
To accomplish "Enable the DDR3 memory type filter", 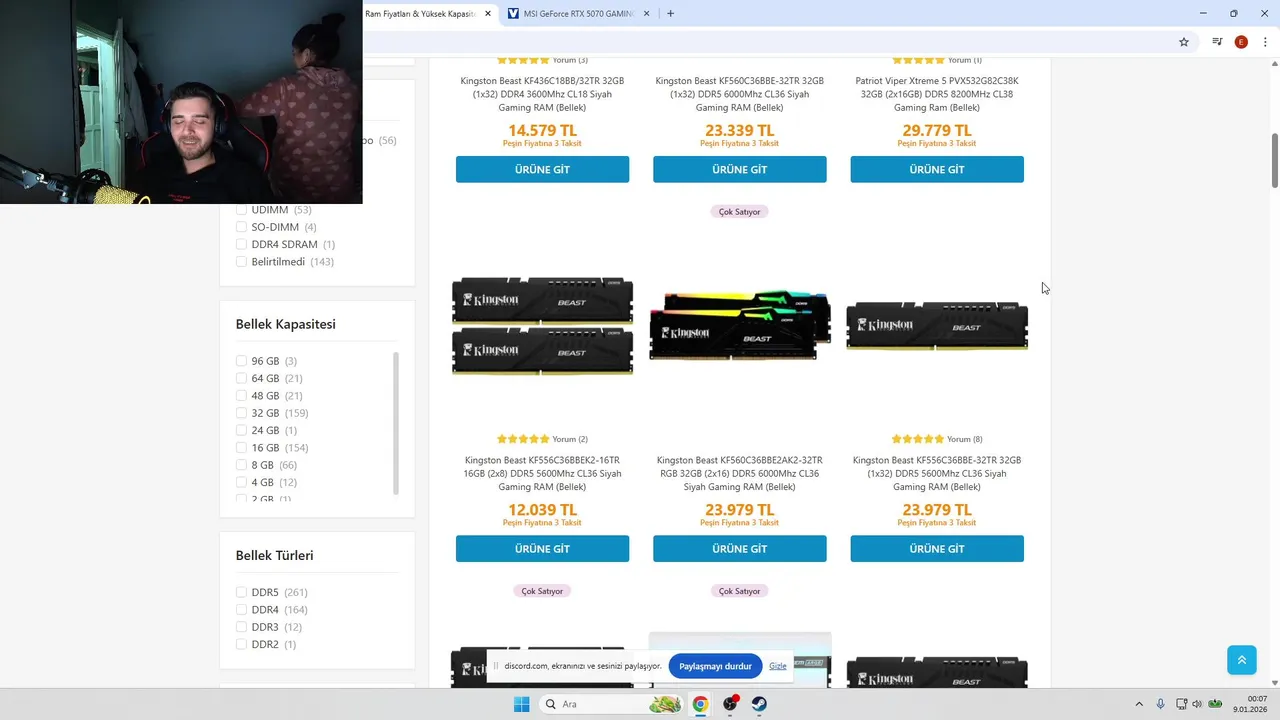I will pos(241,627).
